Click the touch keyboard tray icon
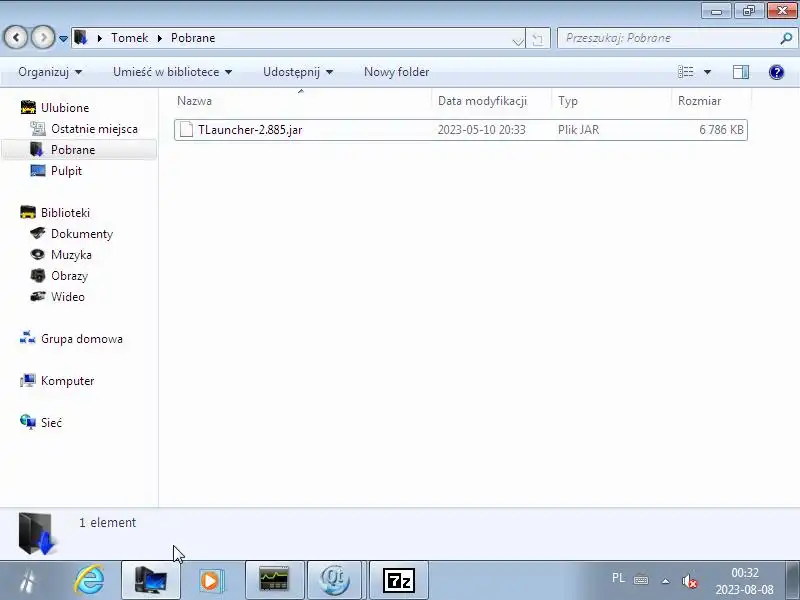This screenshot has height=600, width=800. point(641,580)
